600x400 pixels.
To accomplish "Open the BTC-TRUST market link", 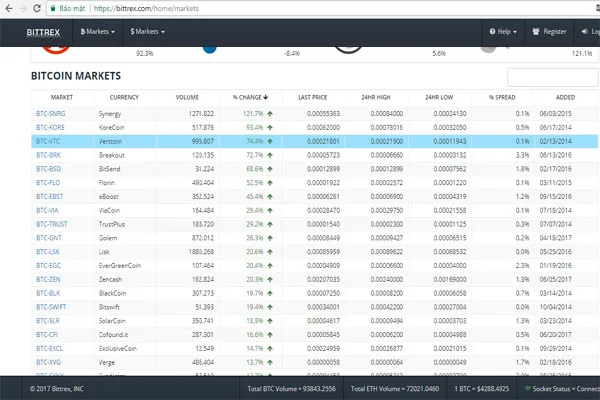I will click(x=52, y=224).
